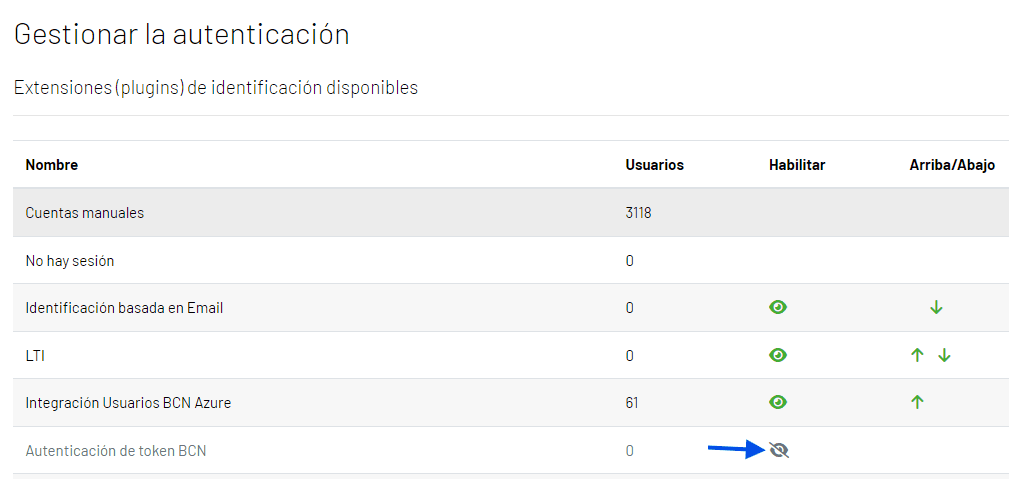Hide the LTI authentication plugin
Image resolution: width=1009 pixels, height=479 pixels.
click(778, 355)
